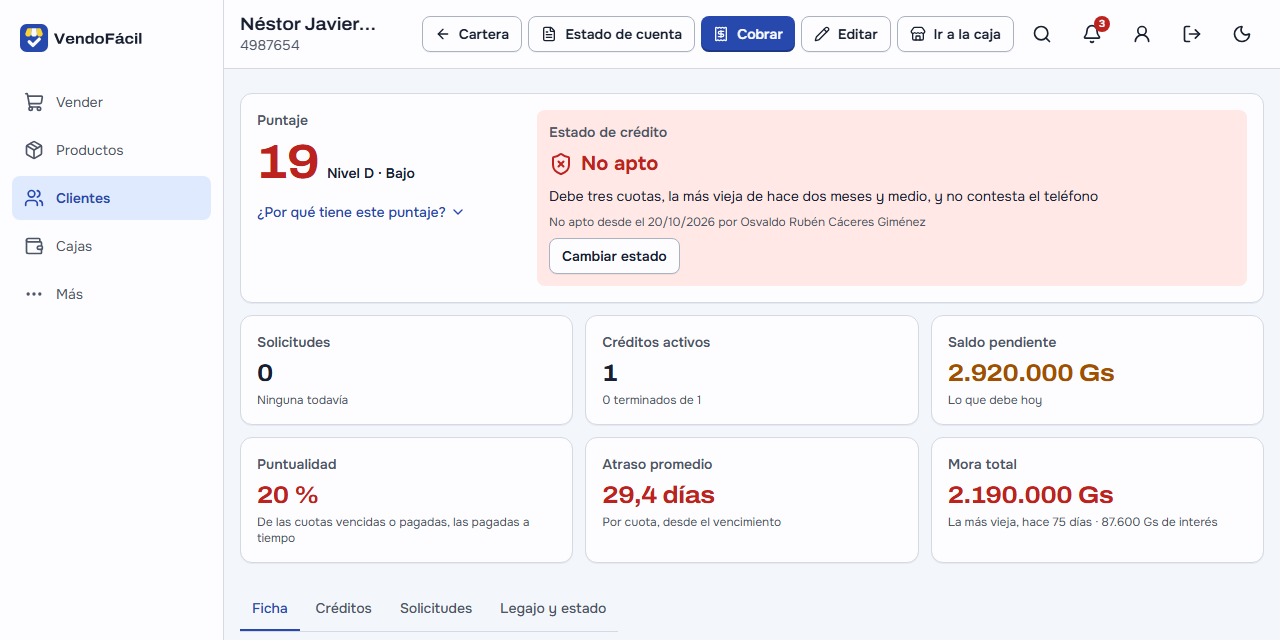Click the 'Lo que debe hoy' caption
Image resolution: width=1280 pixels, height=640 pixels.
994,400
